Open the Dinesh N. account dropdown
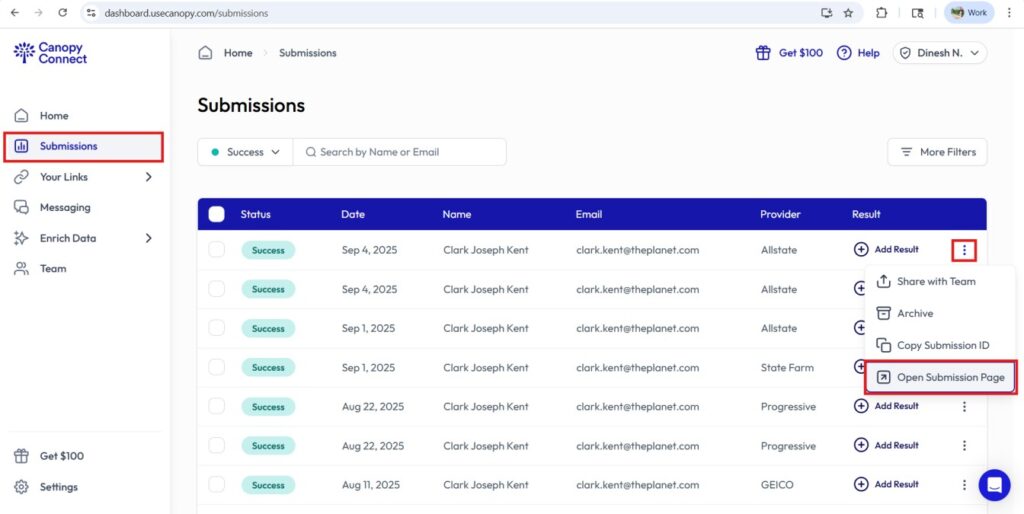 940,53
